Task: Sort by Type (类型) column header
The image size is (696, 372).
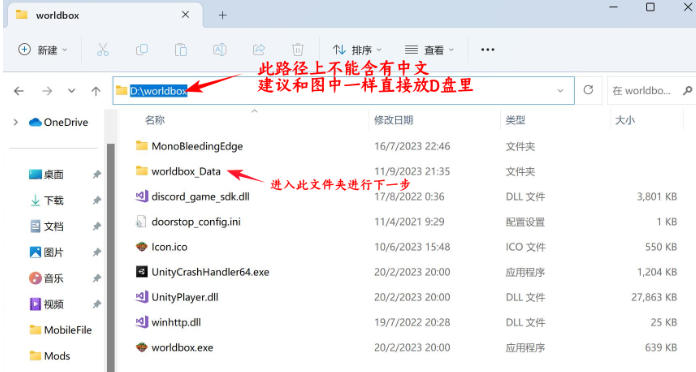Action: 515,120
